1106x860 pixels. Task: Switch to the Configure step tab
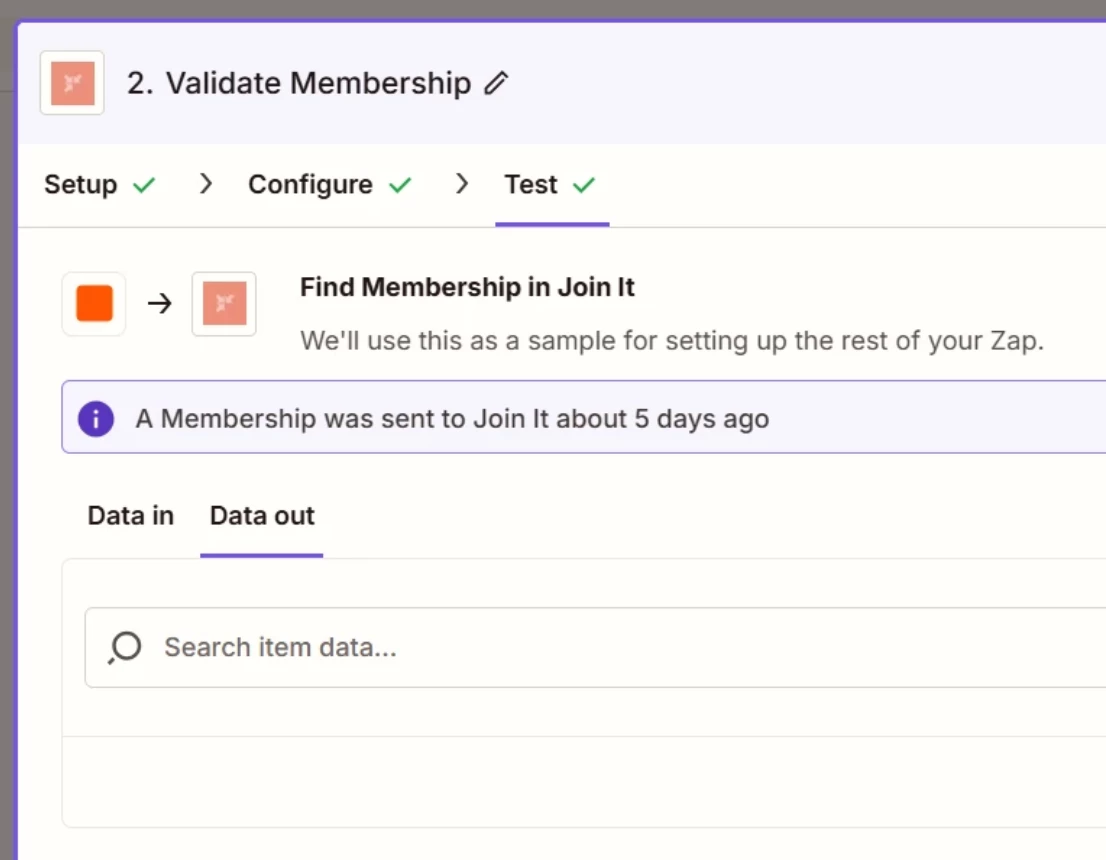pyautogui.click(x=310, y=185)
